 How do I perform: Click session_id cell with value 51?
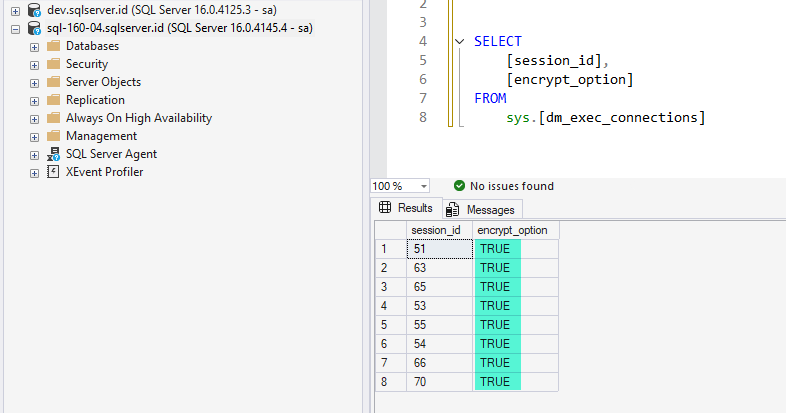tap(440, 249)
